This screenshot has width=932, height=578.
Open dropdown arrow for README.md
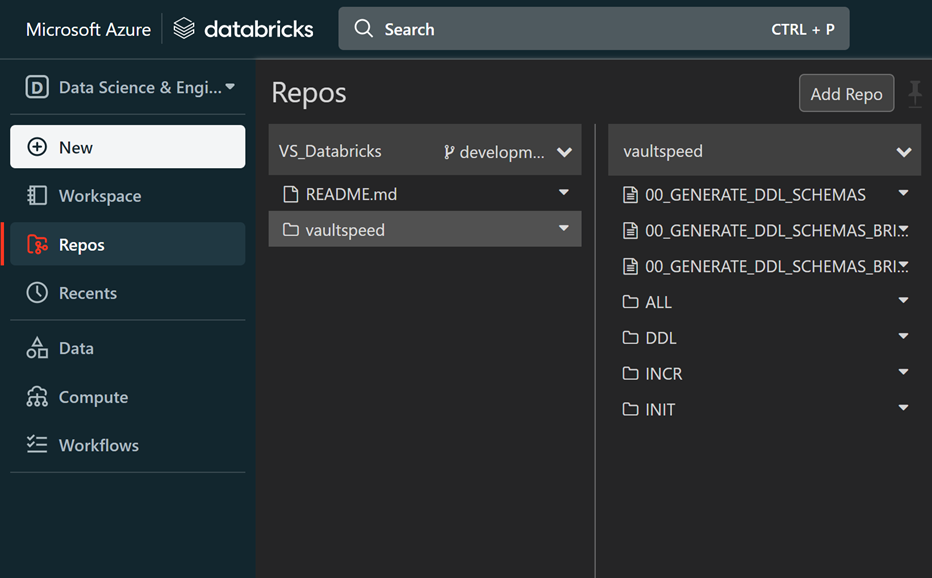coord(564,193)
